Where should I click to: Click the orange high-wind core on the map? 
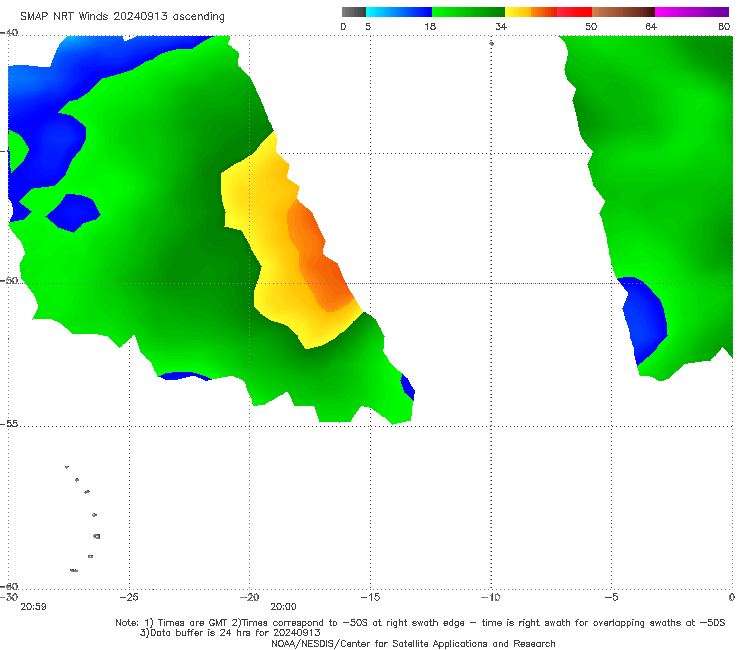[x=319, y=257]
